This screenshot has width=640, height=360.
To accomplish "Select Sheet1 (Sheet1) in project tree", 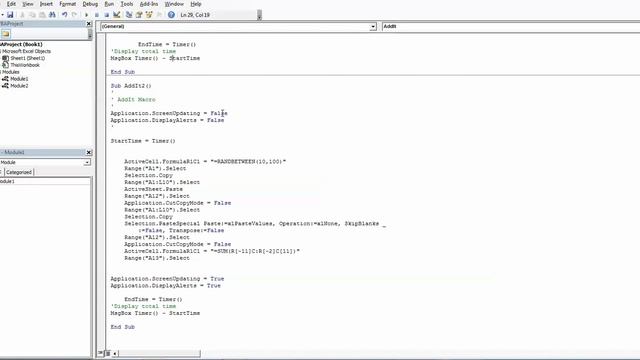I will pos(27,58).
